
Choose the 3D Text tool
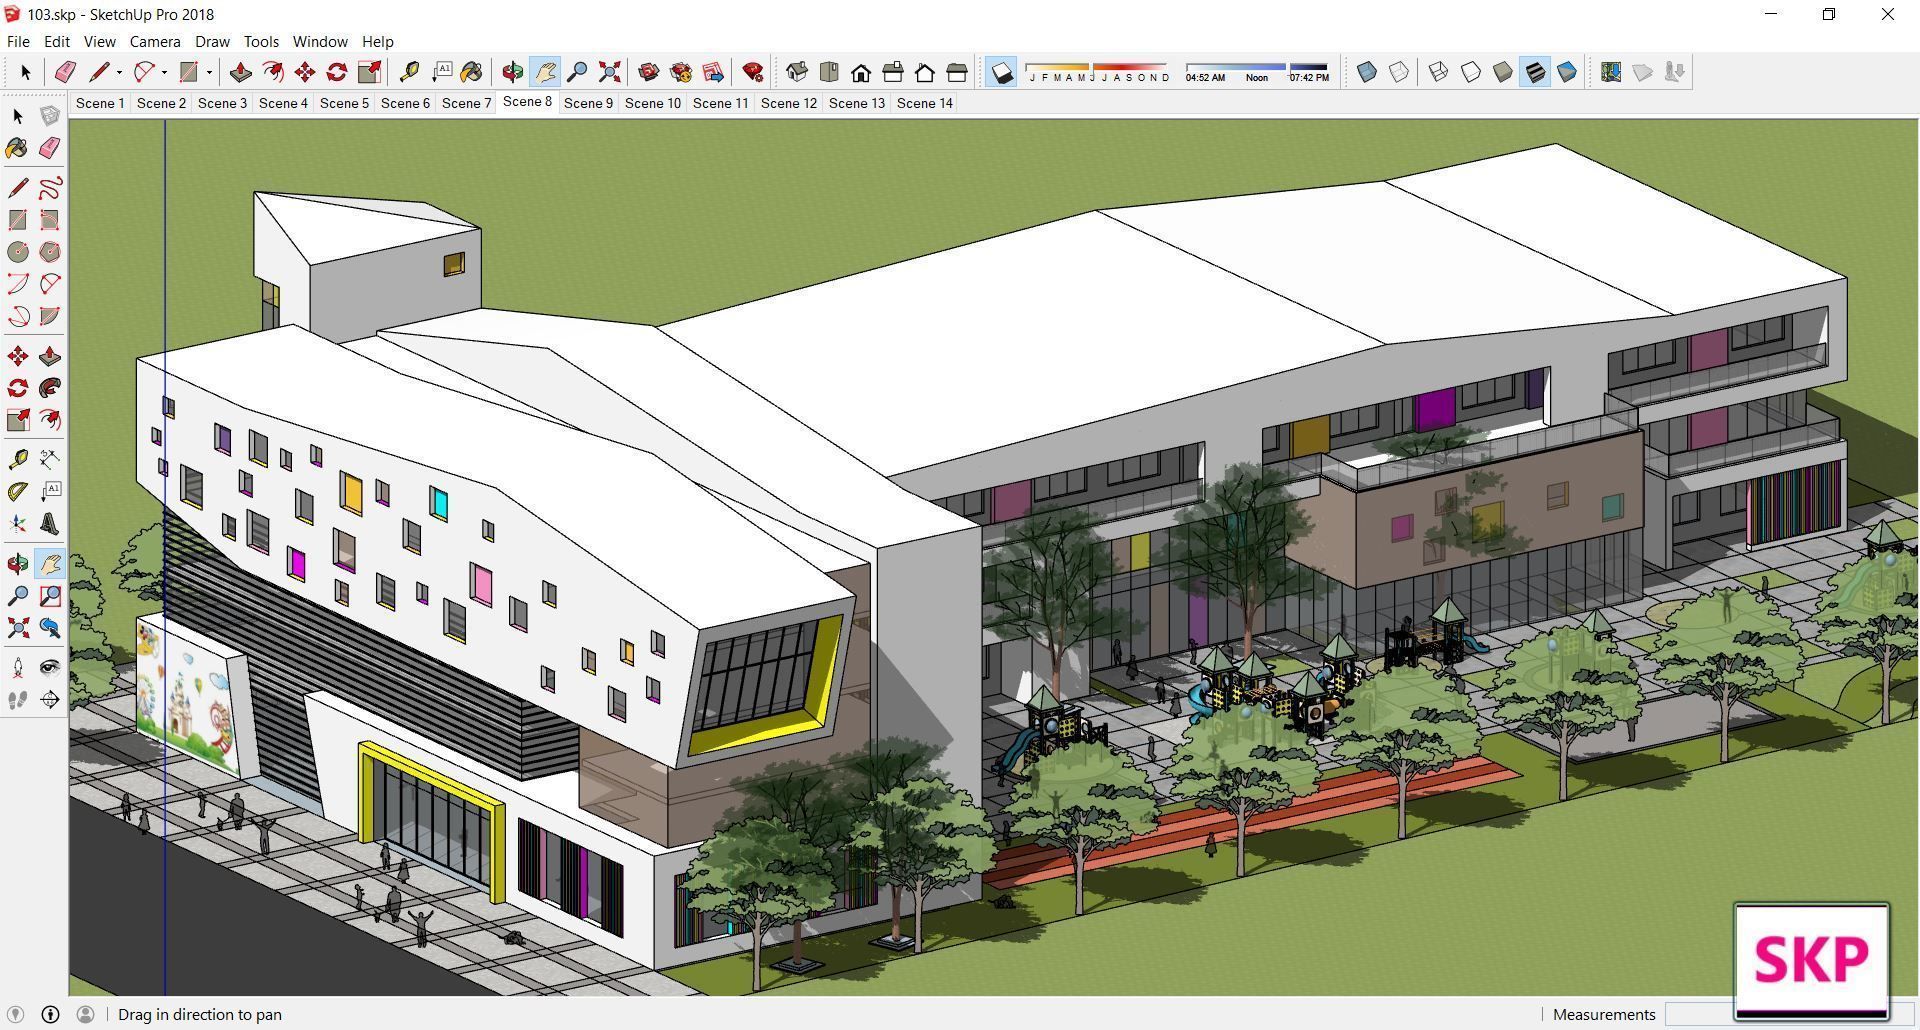49,524
